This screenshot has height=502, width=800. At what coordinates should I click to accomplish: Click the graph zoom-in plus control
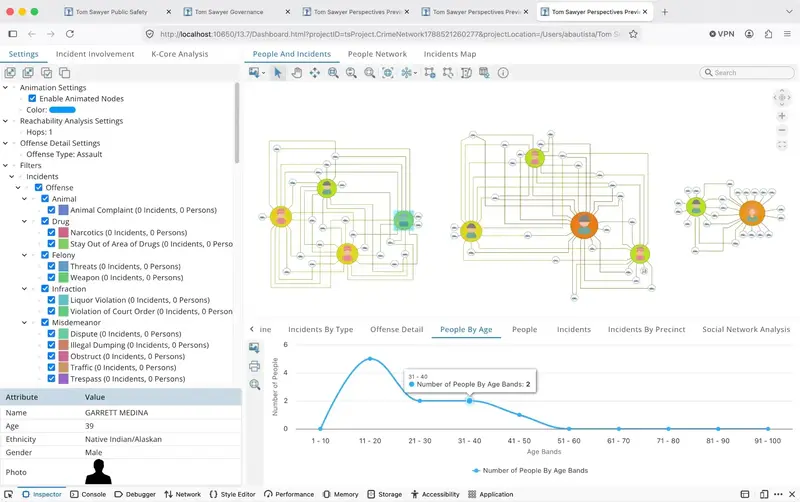pyautogui.click(x=782, y=116)
